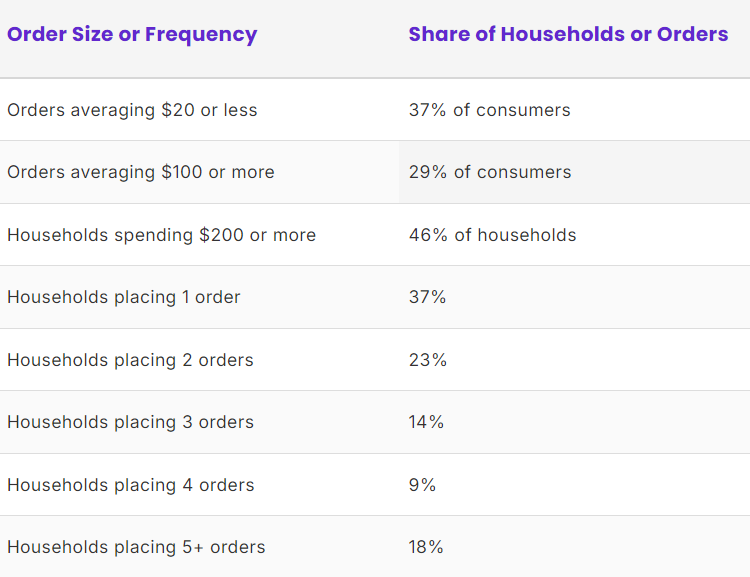Screen dimensions: 750x577
Task: Click the 37% value for 1 order
Action: pyautogui.click(x=427, y=297)
